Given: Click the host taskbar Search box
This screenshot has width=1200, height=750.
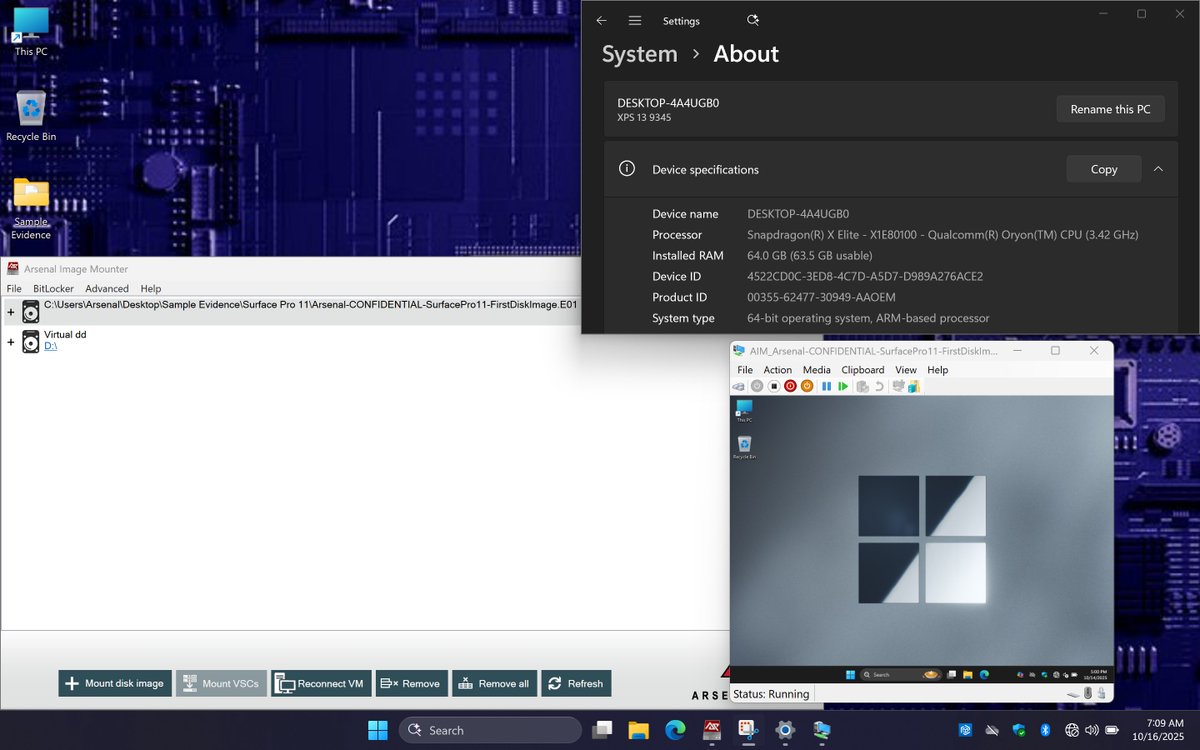Looking at the screenshot, I should [x=489, y=730].
